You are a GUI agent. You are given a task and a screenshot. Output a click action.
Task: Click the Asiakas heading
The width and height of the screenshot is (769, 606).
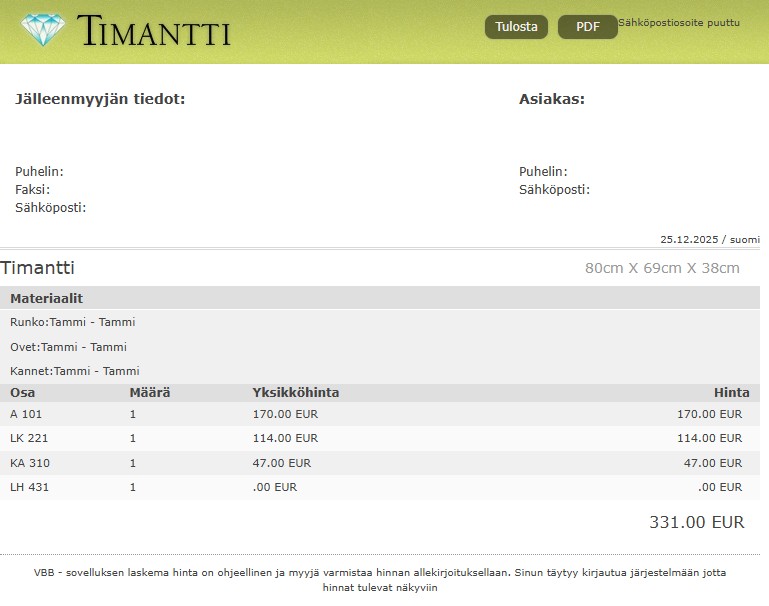pyautogui.click(x=551, y=99)
